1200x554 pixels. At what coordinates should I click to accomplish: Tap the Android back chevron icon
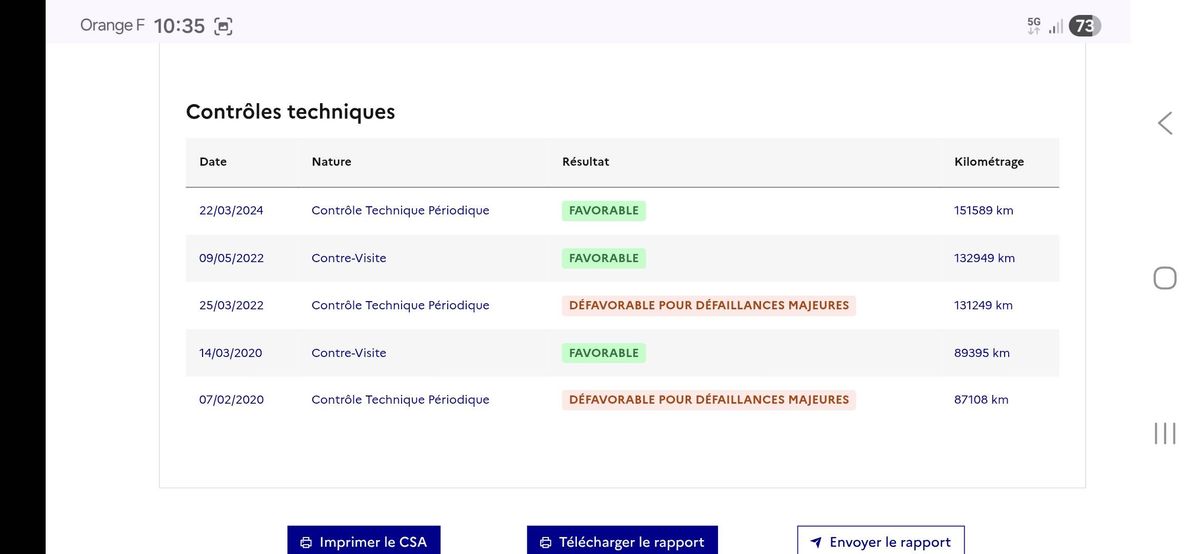(x=1165, y=123)
